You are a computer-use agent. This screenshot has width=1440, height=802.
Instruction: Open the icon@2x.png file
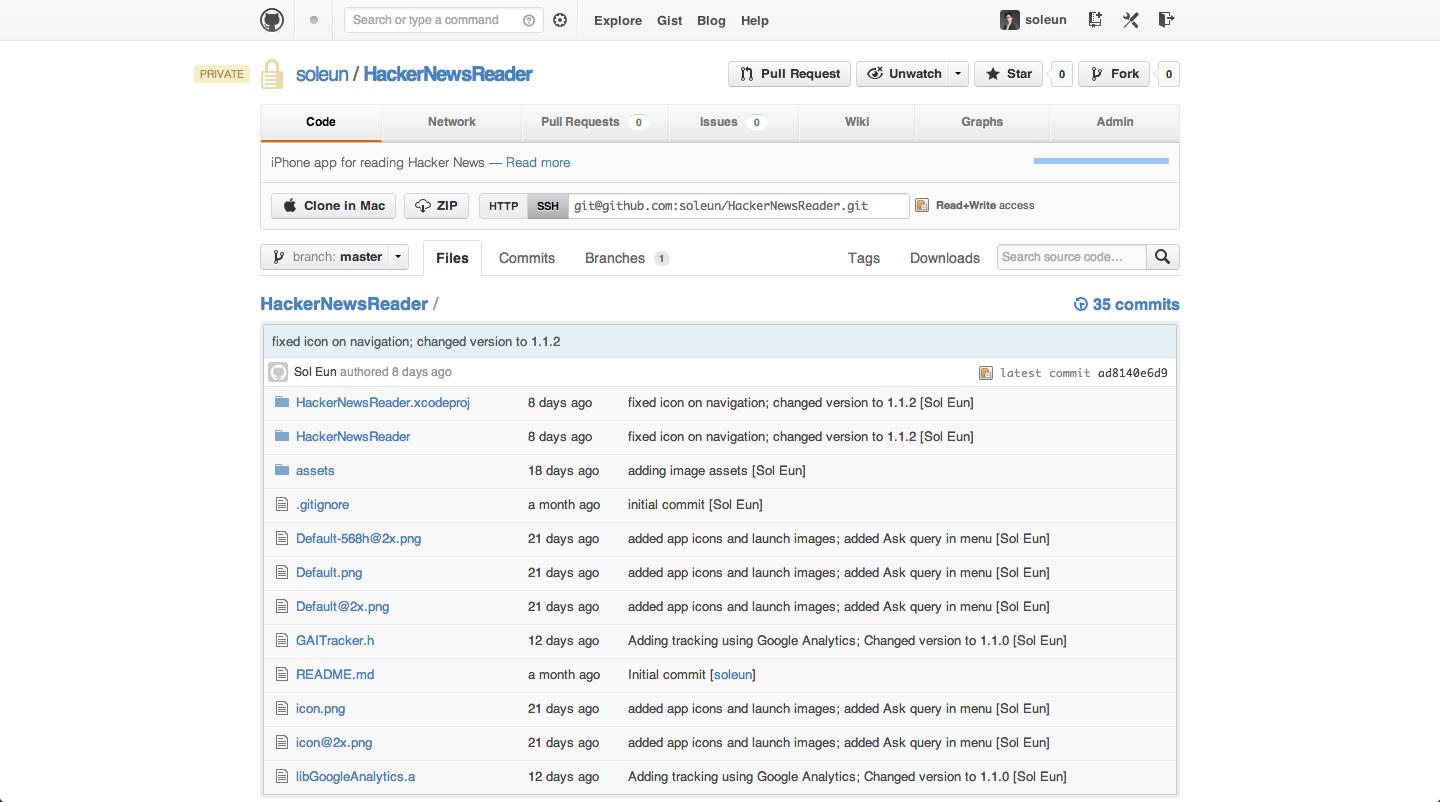[334, 742]
